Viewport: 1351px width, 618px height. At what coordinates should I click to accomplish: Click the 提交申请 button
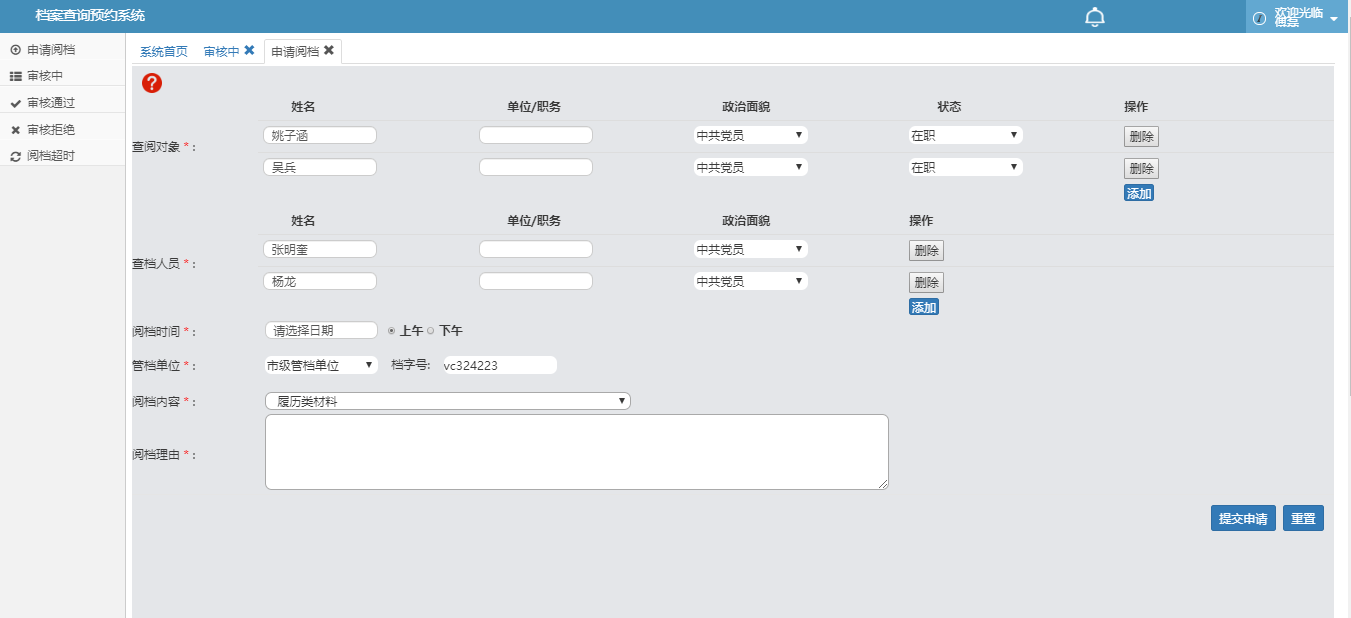point(1242,519)
